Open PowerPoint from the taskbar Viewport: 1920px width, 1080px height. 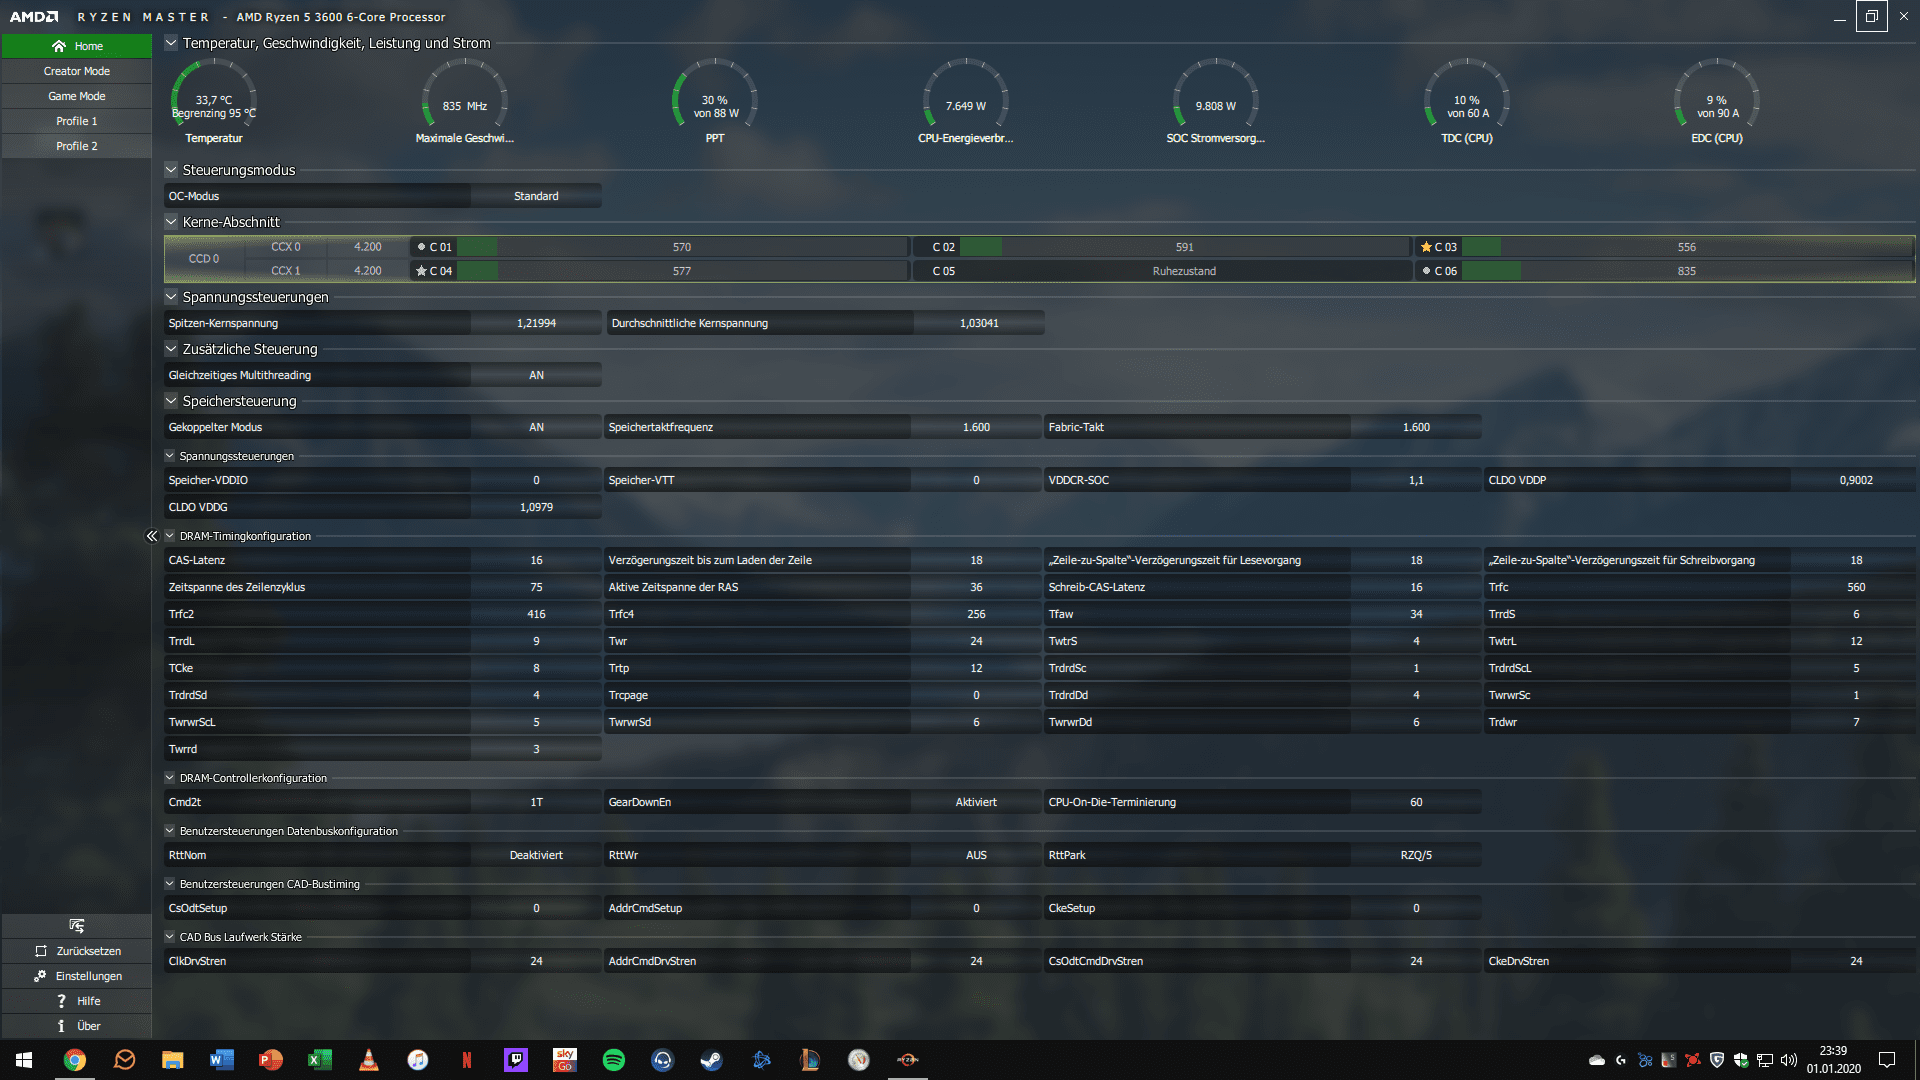click(271, 1060)
